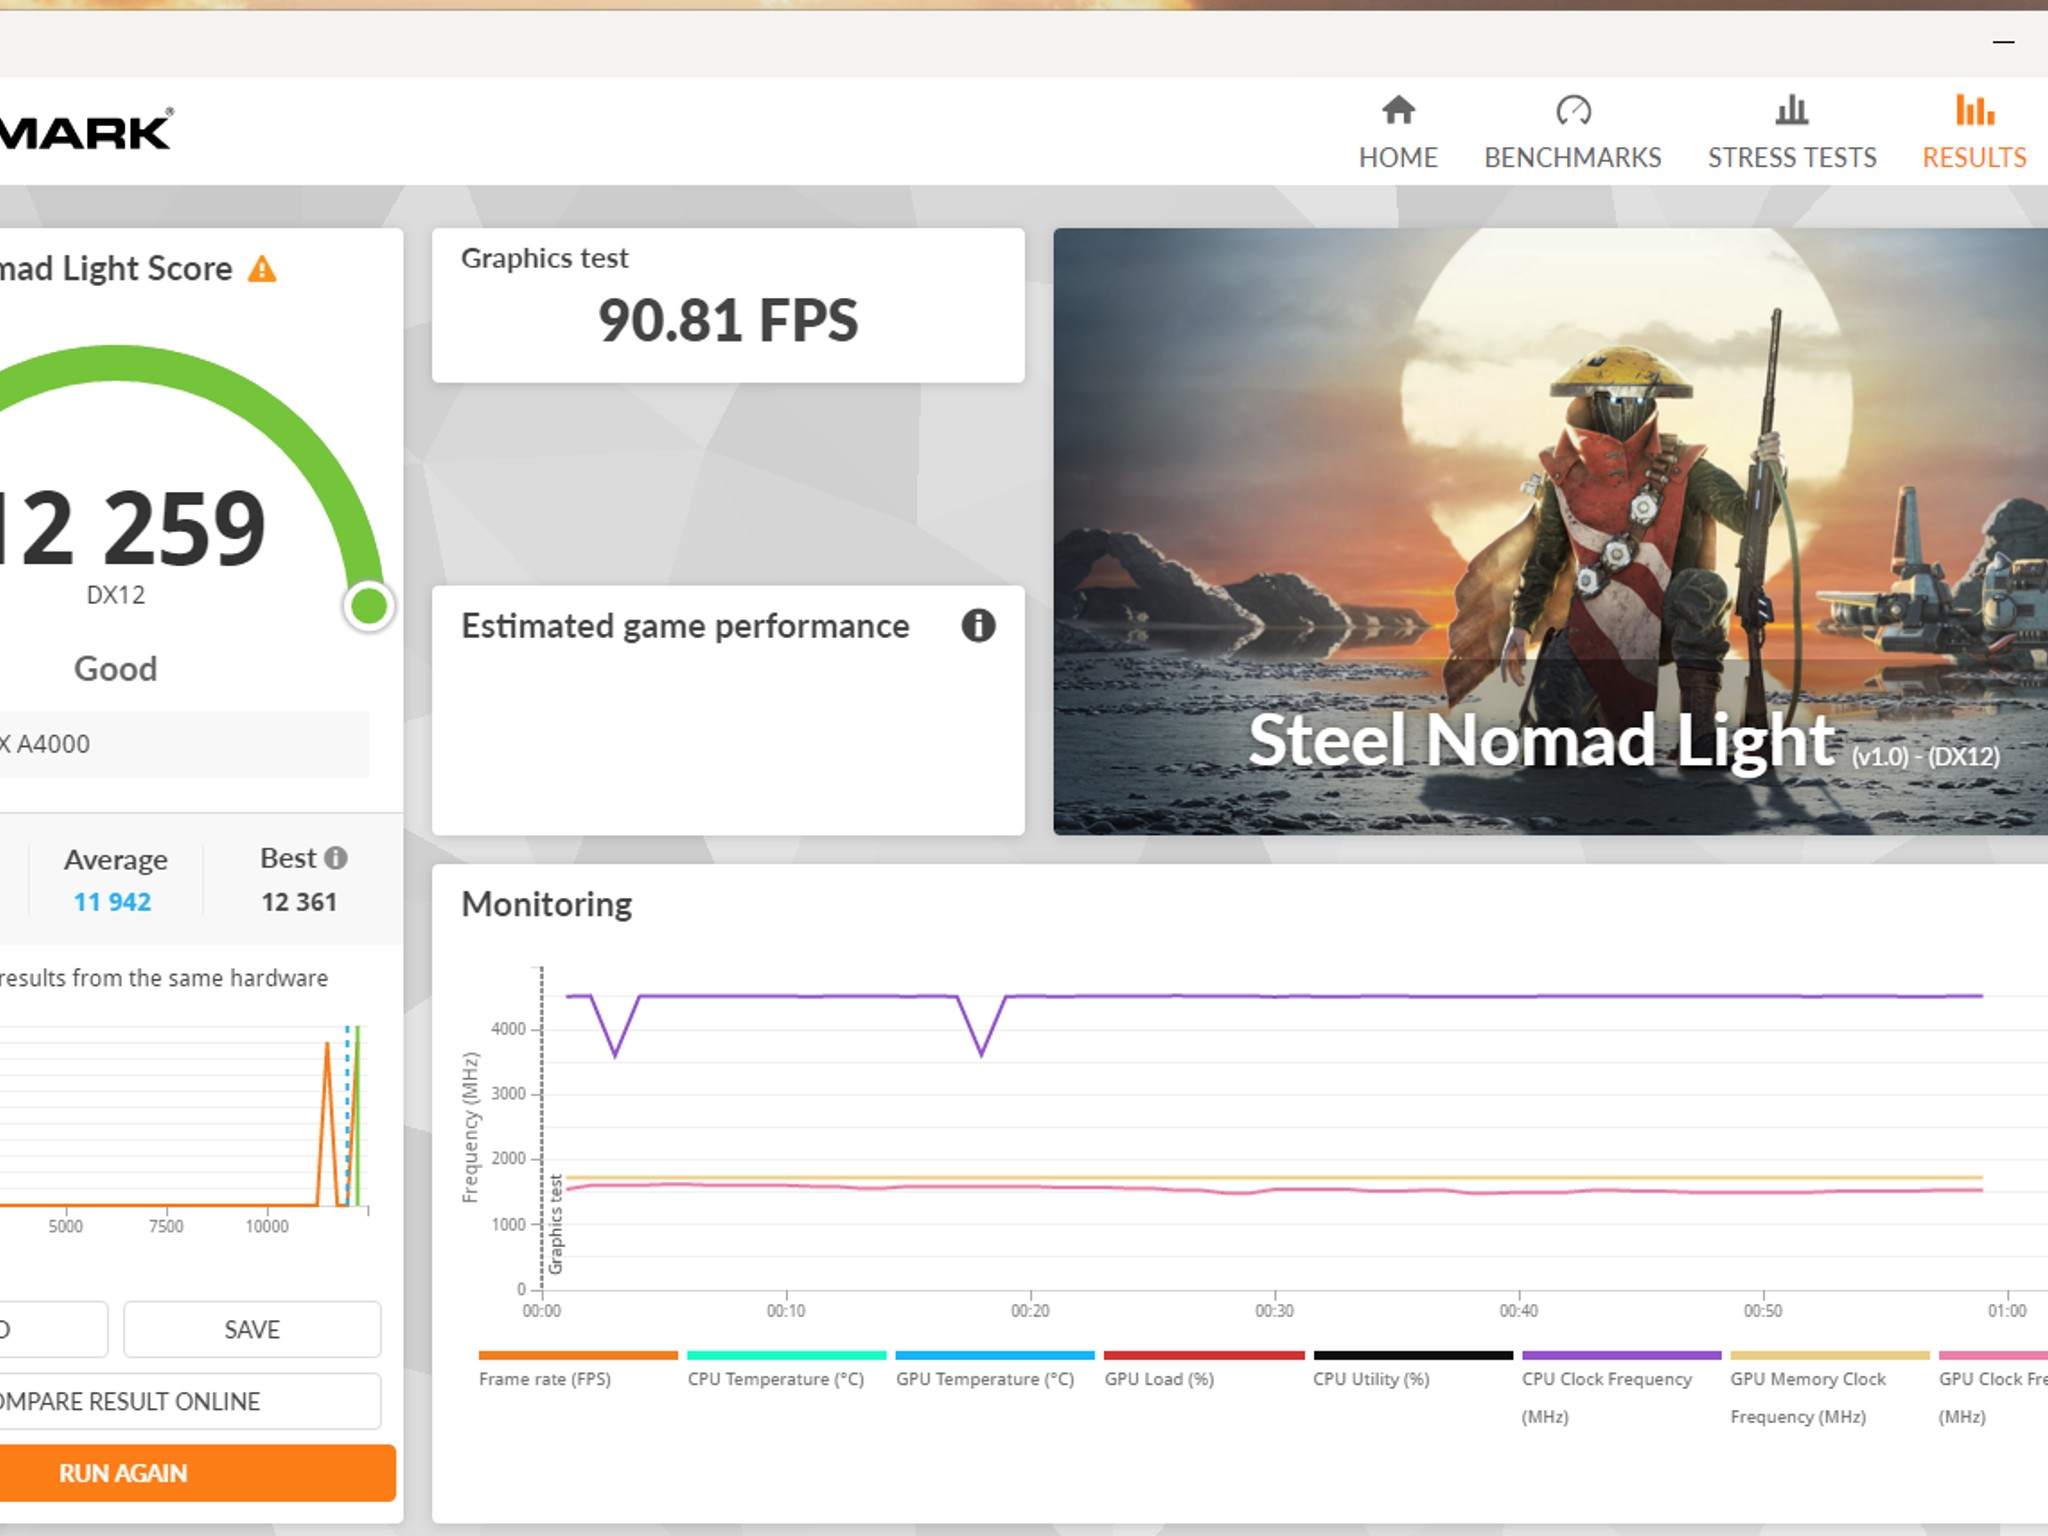Toggle CPU Temperature (°C) legend series
Screen dimensions: 2048x1536
(x=786, y=1371)
